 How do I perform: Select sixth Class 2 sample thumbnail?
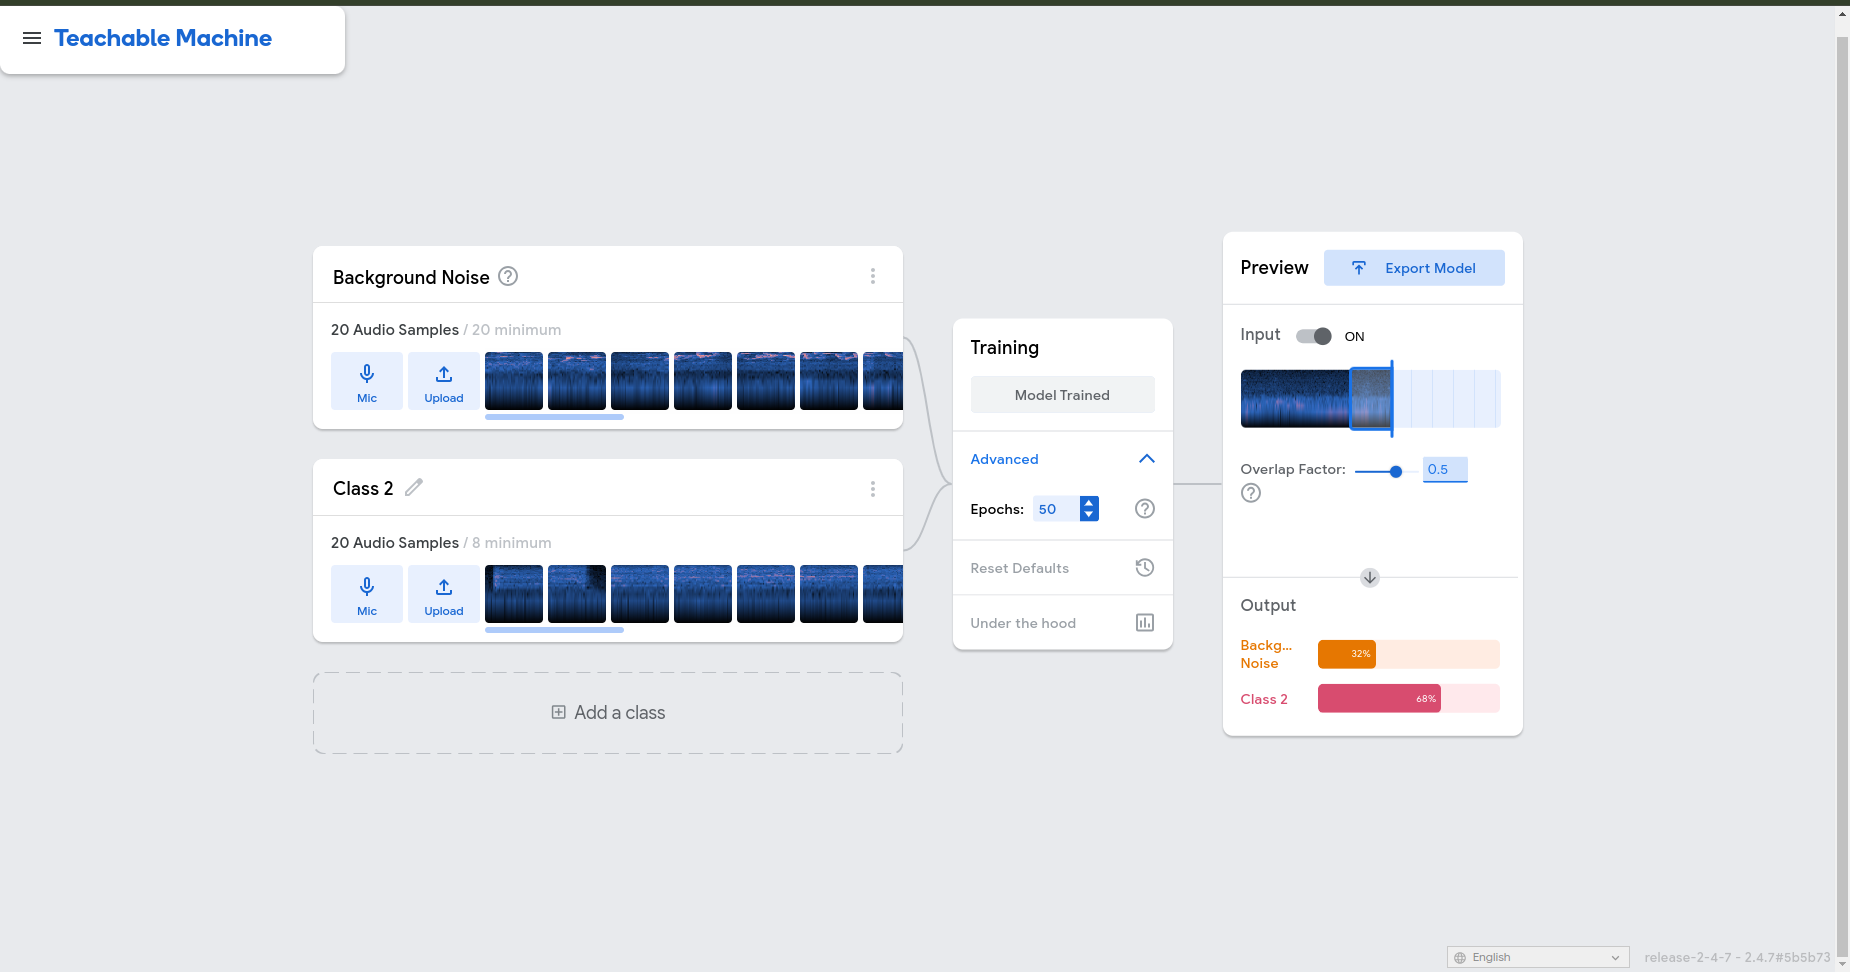tap(829, 594)
